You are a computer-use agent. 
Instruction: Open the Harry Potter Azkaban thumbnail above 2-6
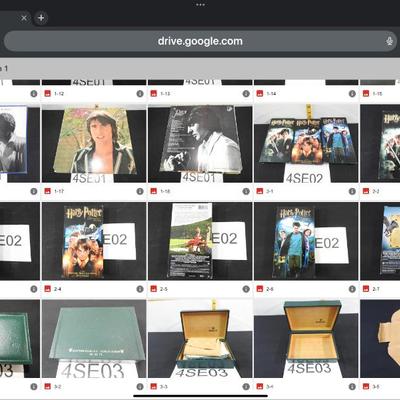tap(306, 241)
